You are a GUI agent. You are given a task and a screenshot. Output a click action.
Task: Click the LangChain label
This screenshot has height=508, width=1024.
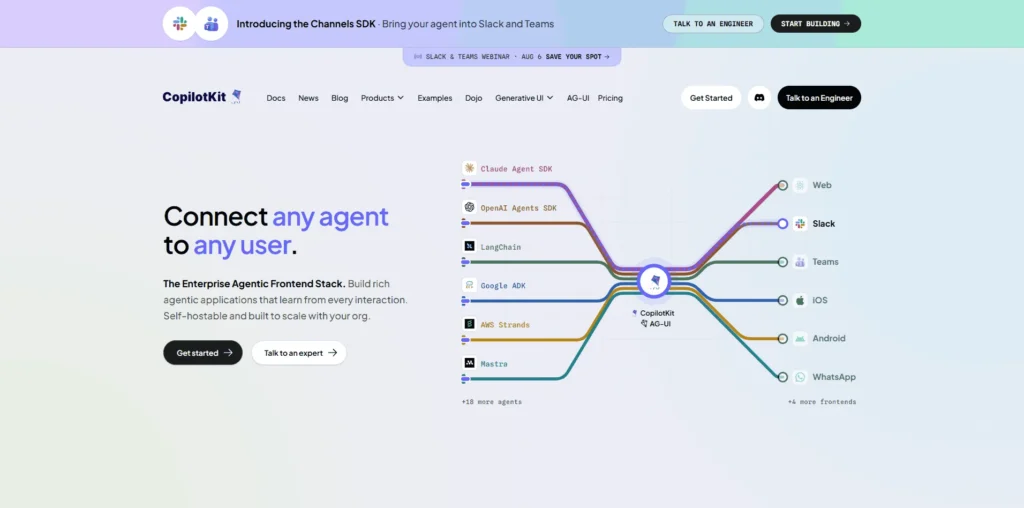(x=501, y=247)
